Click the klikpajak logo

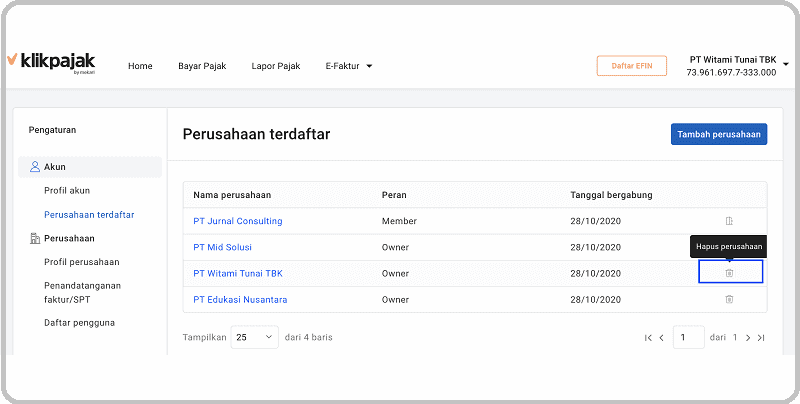[x=51, y=63]
